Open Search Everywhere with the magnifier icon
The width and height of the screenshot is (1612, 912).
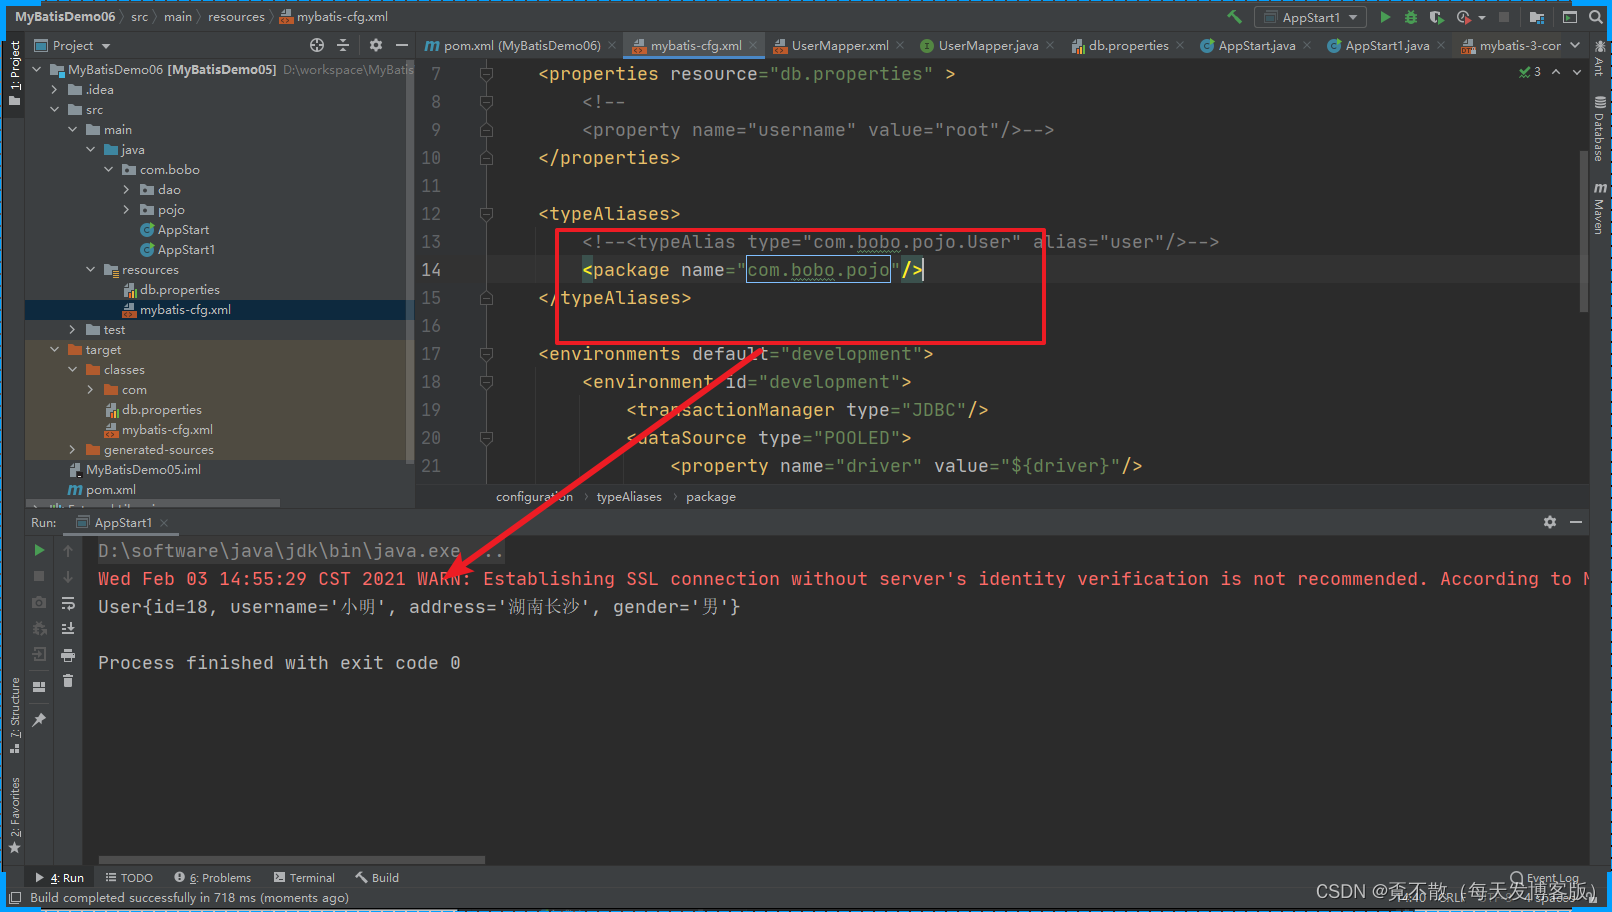(x=1595, y=17)
